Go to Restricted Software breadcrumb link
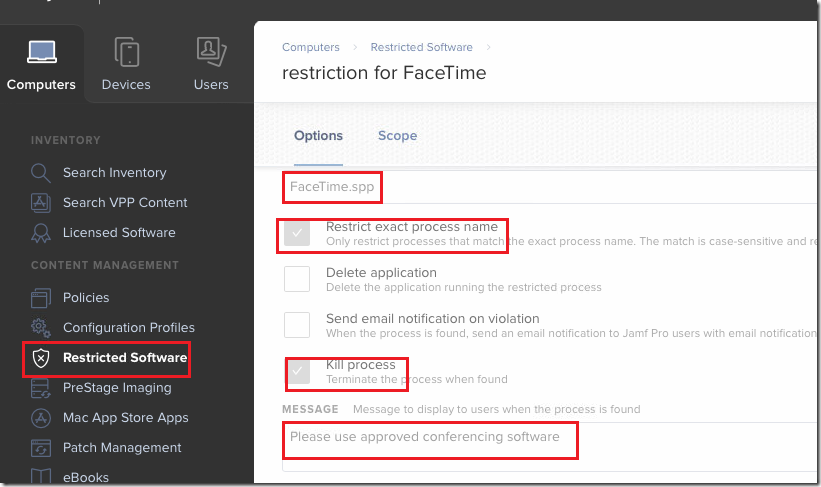821x487 pixels. 421,47
